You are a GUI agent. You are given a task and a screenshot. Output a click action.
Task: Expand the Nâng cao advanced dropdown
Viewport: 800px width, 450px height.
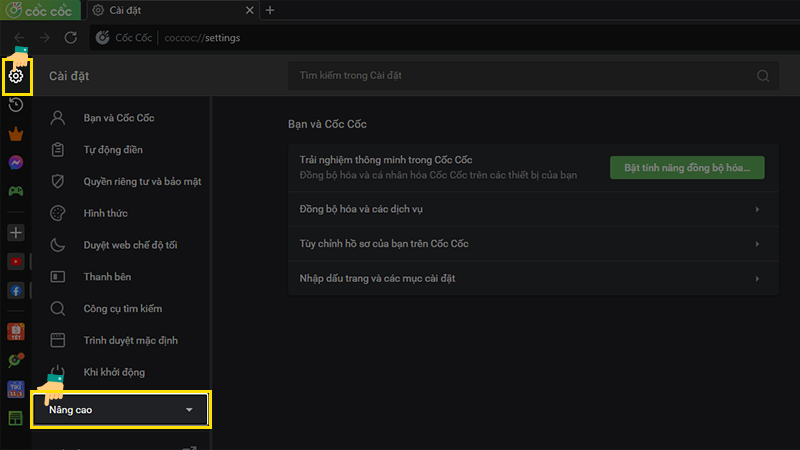click(x=121, y=410)
